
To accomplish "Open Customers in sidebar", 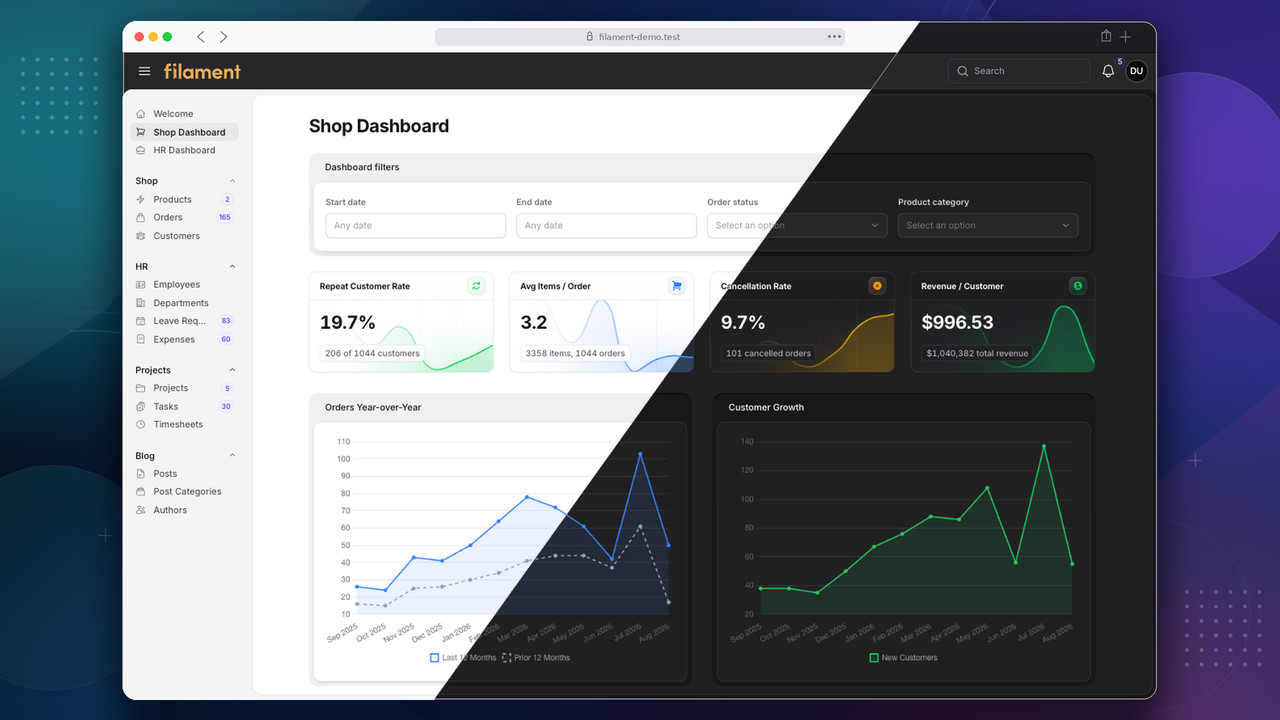I will coord(185,236).
